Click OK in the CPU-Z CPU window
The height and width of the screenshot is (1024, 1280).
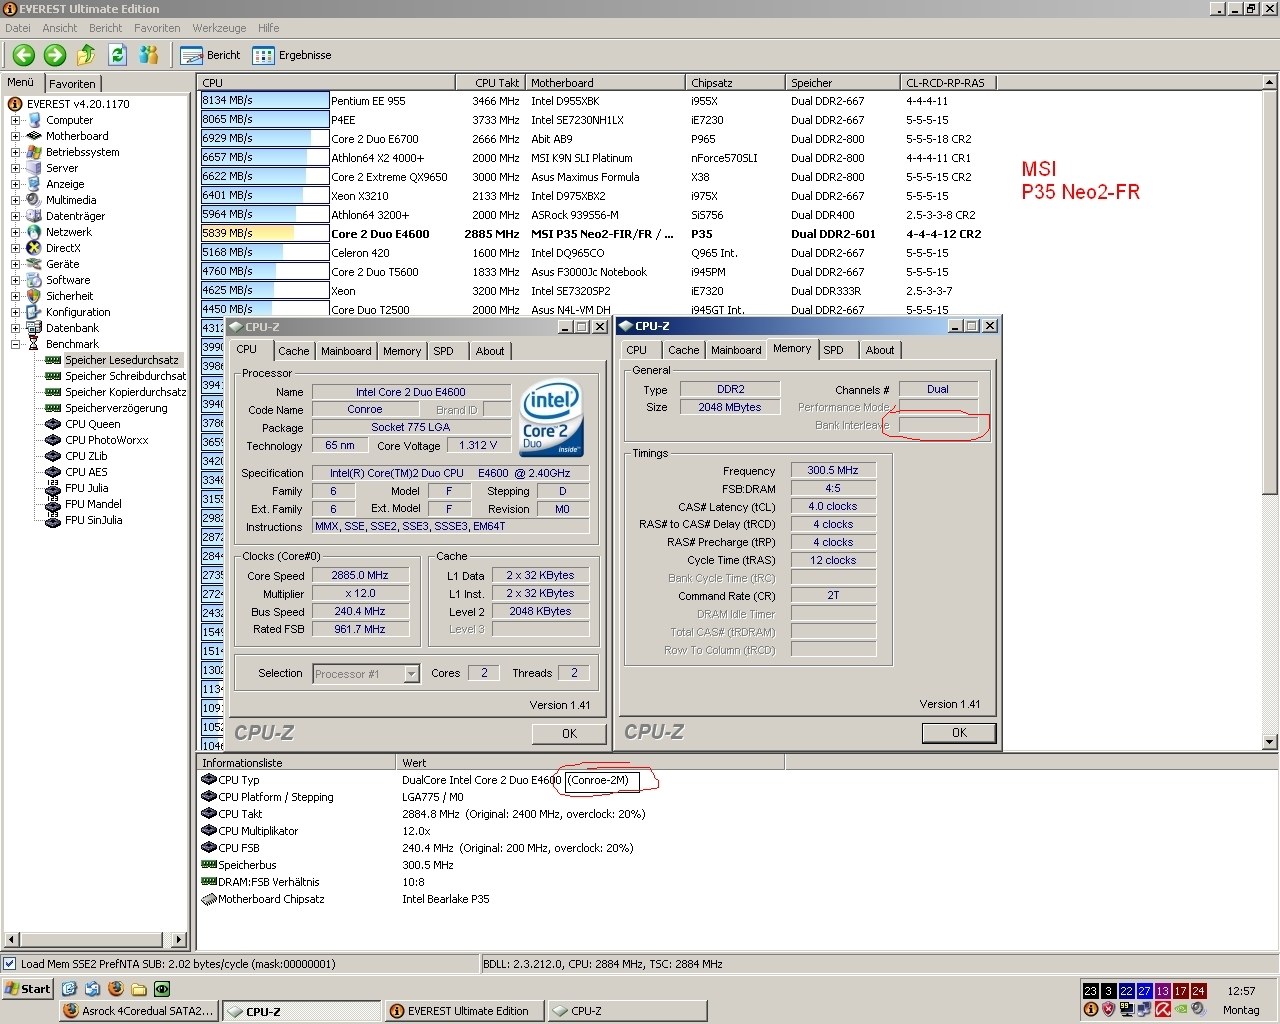point(569,733)
